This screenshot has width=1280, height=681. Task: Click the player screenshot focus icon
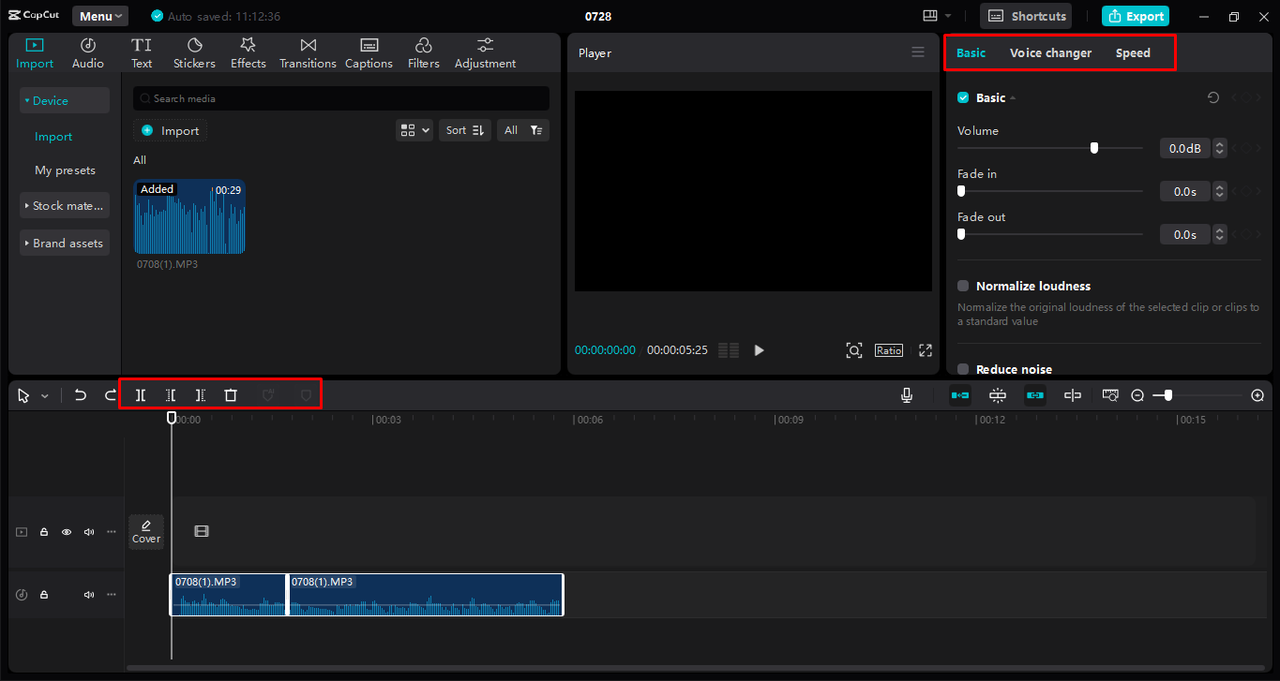(854, 350)
